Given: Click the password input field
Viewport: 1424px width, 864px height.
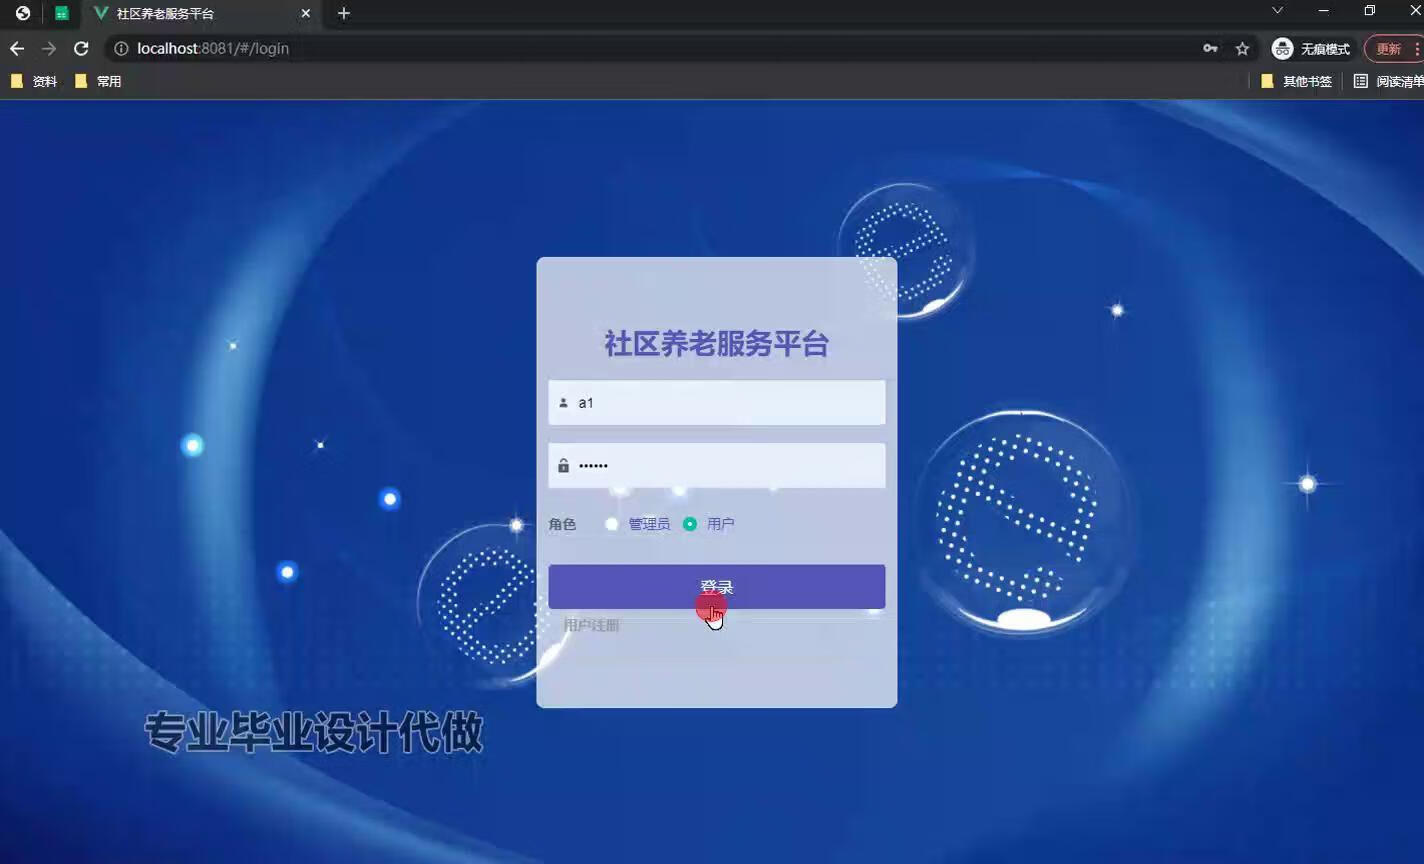Looking at the screenshot, I should pyautogui.click(x=716, y=465).
